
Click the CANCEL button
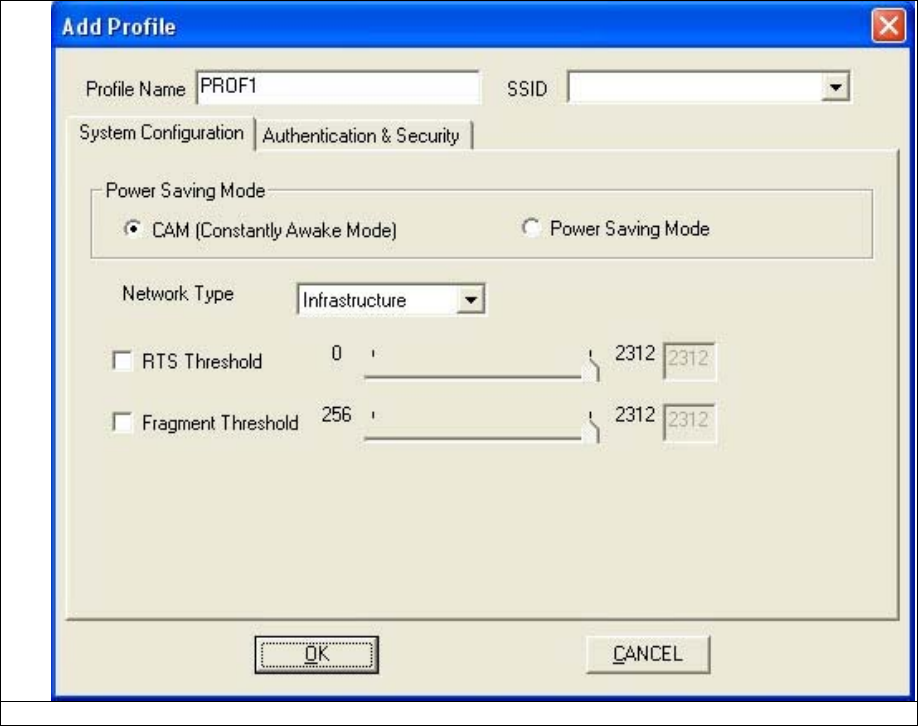point(648,655)
